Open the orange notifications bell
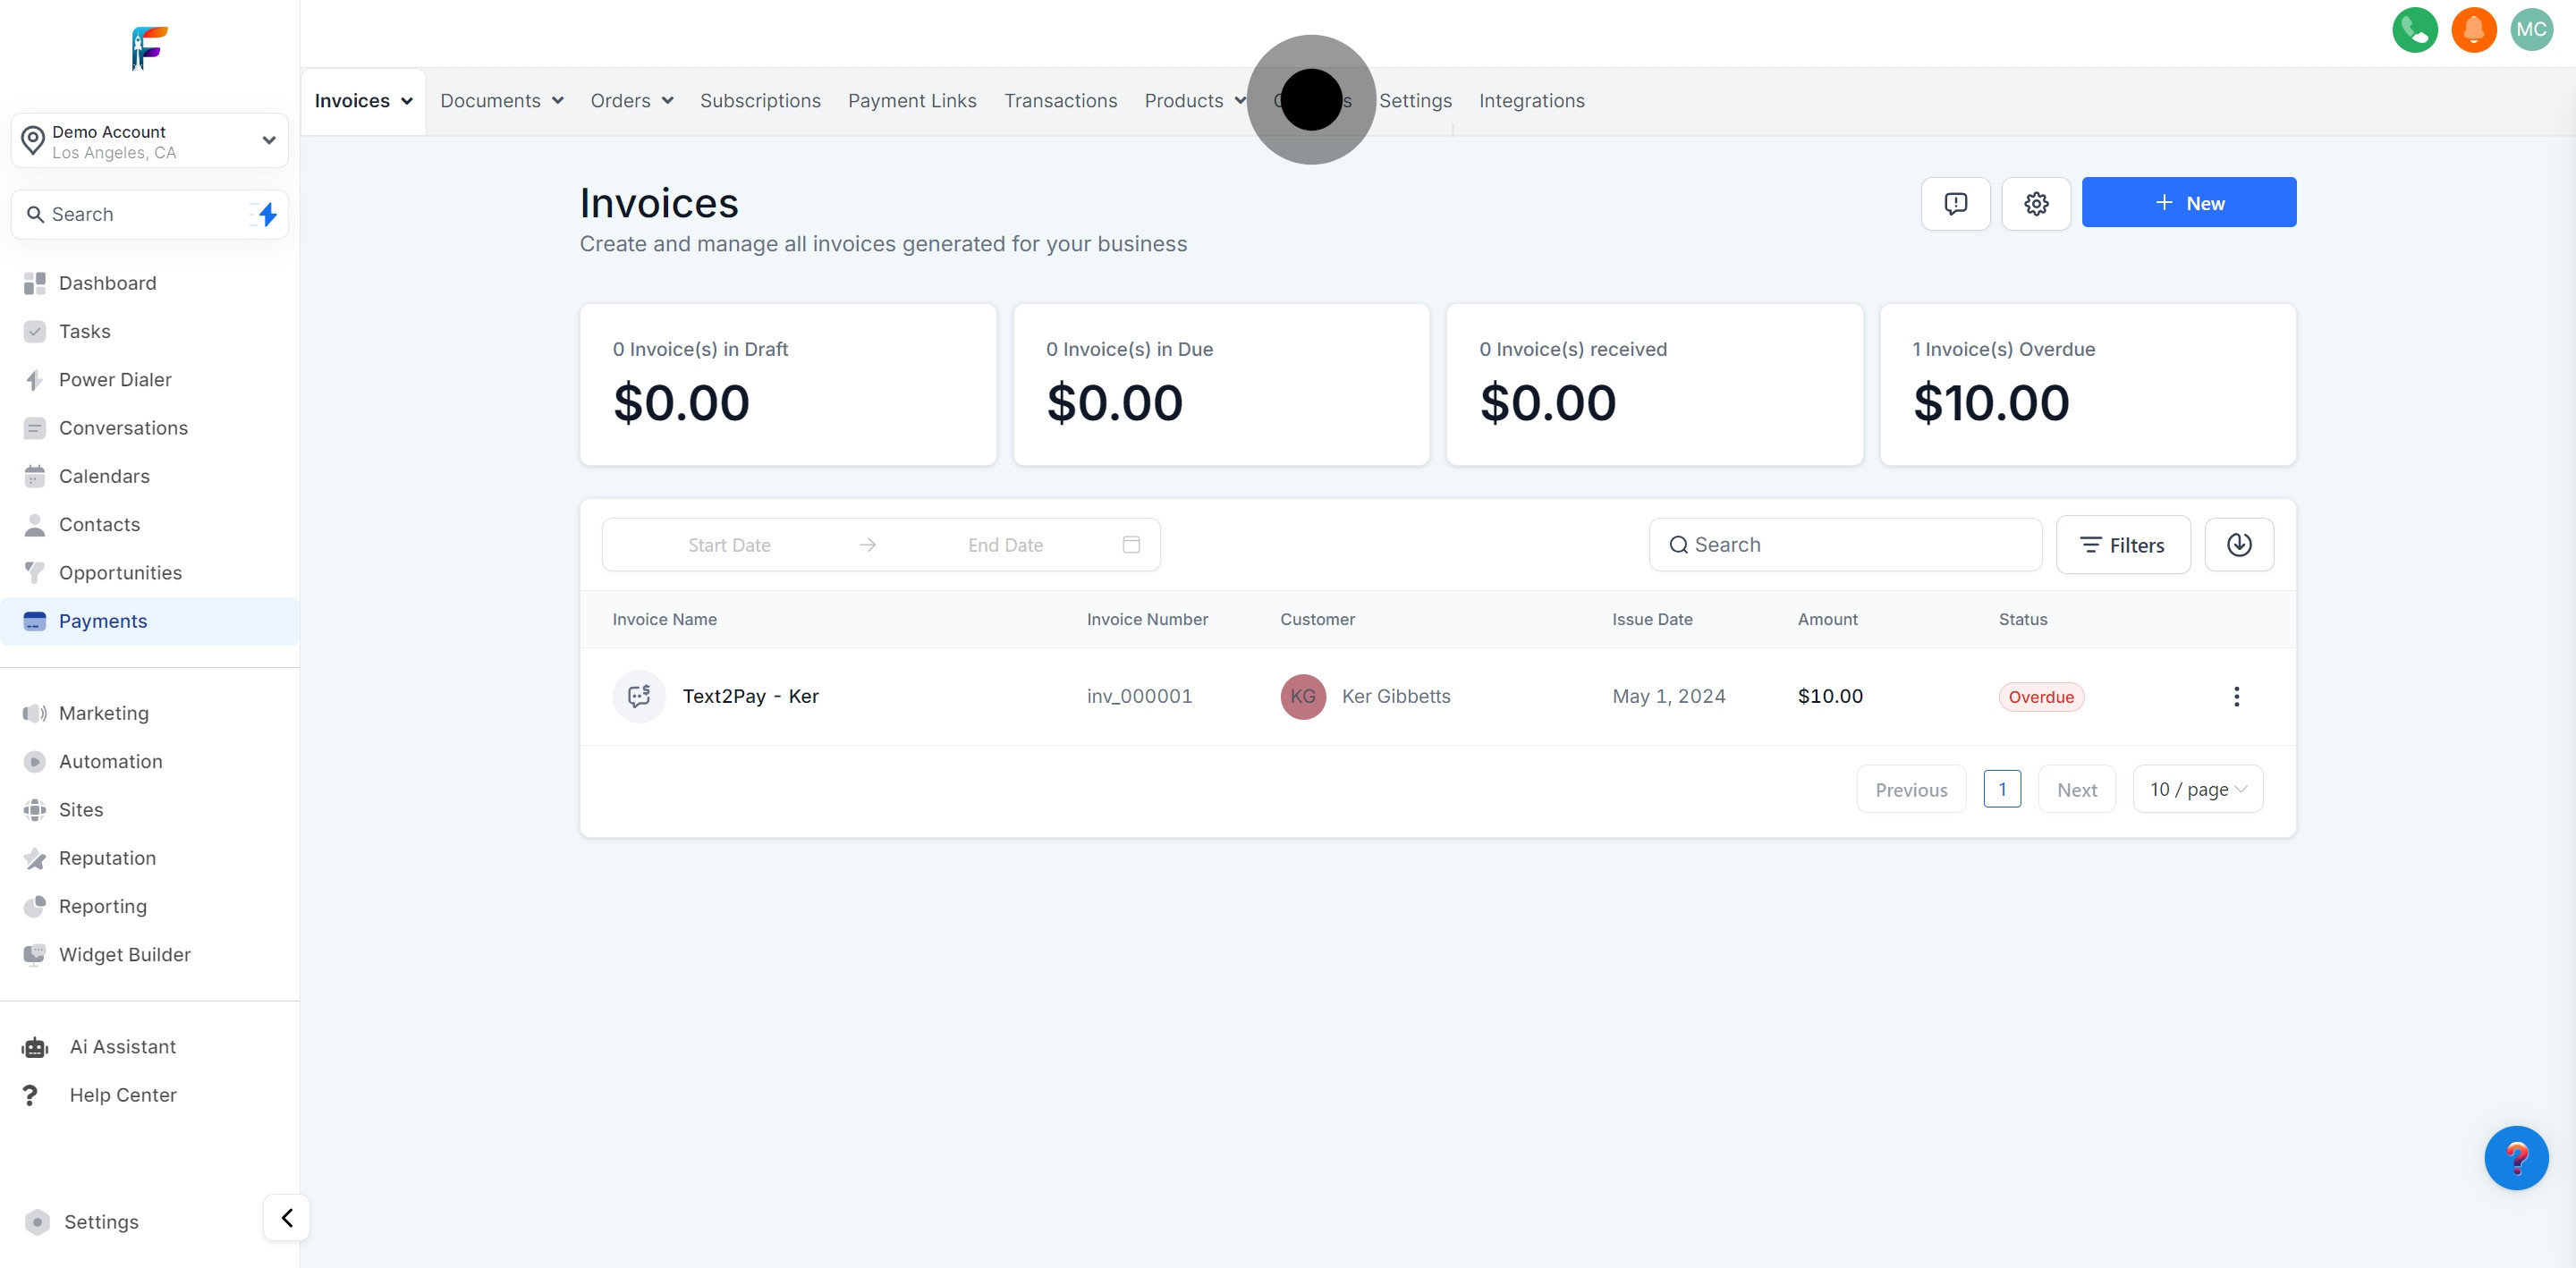Image resolution: width=2576 pixels, height=1268 pixels. click(x=2473, y=30)
